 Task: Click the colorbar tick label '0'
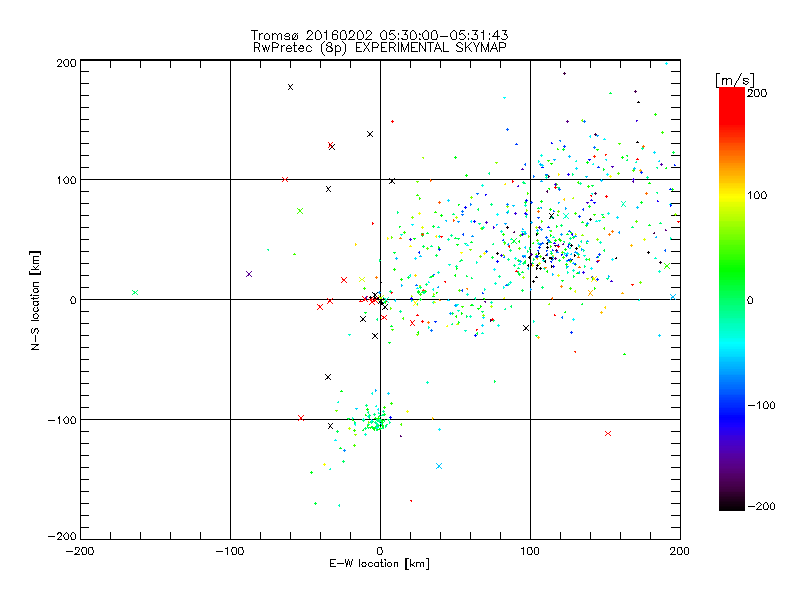coord(750,300)
